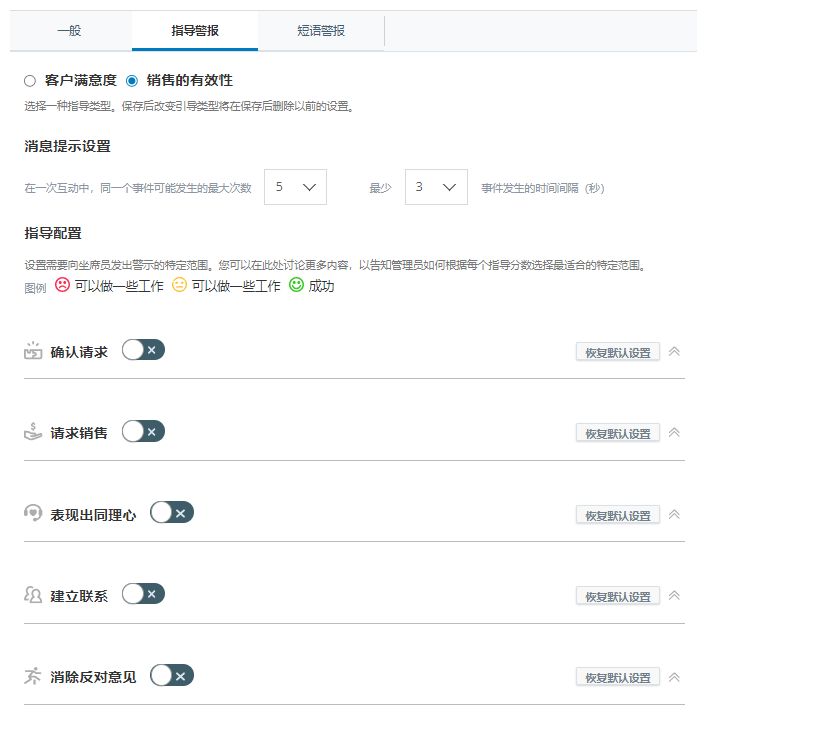Viewport: 815px width, 737px height.
Task: Collapse the 表现出同理心 section chevron
Action: pos(674,514)
